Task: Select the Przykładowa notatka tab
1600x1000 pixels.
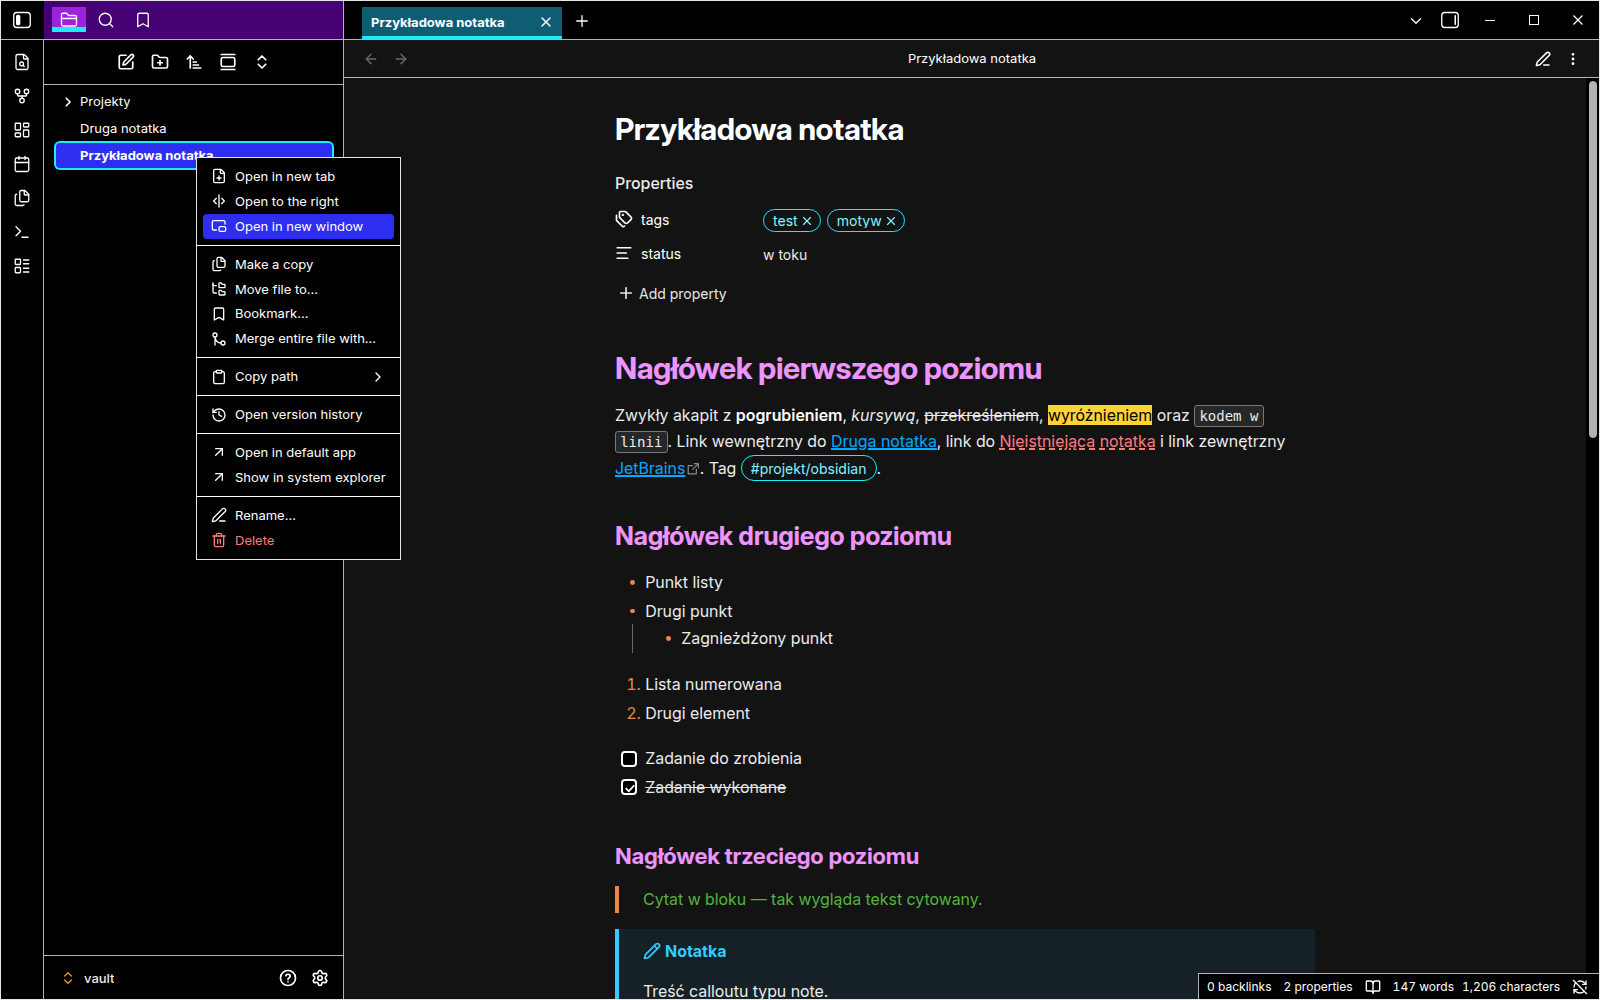Action: click(461, 22)
